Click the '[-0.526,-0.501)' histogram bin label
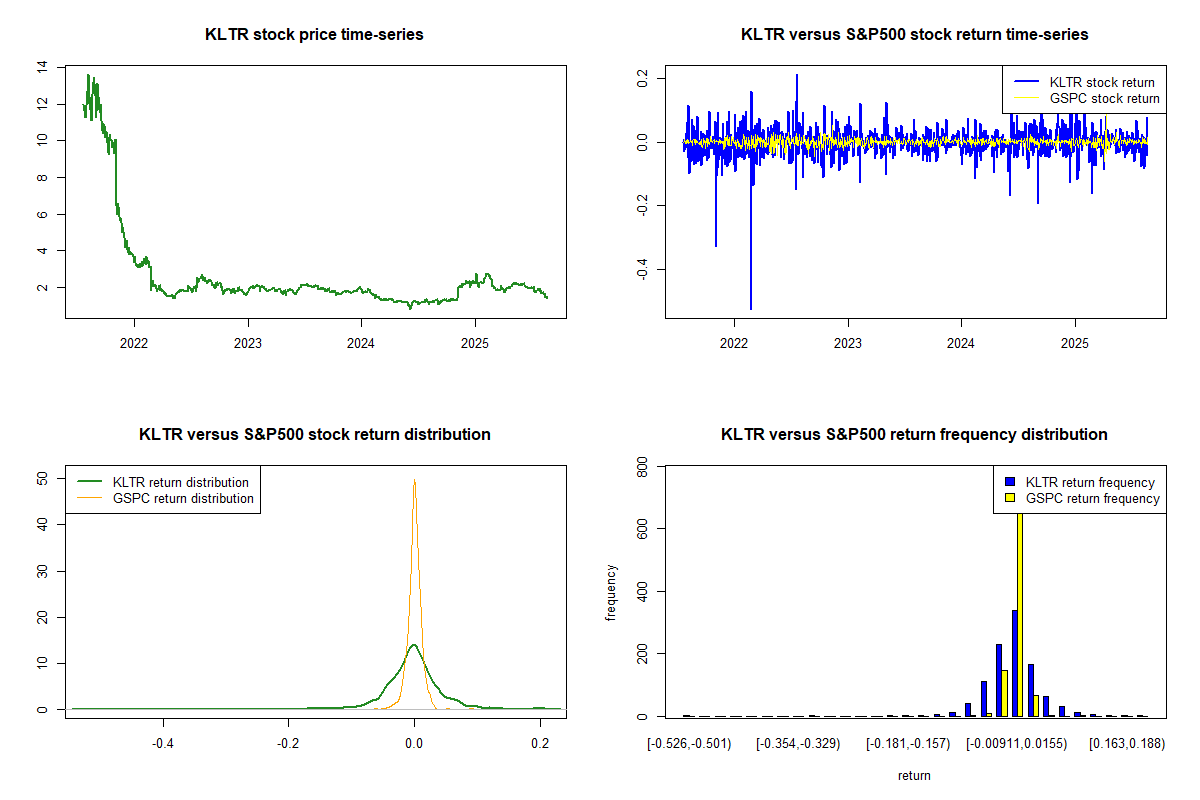 coord(689,744)
